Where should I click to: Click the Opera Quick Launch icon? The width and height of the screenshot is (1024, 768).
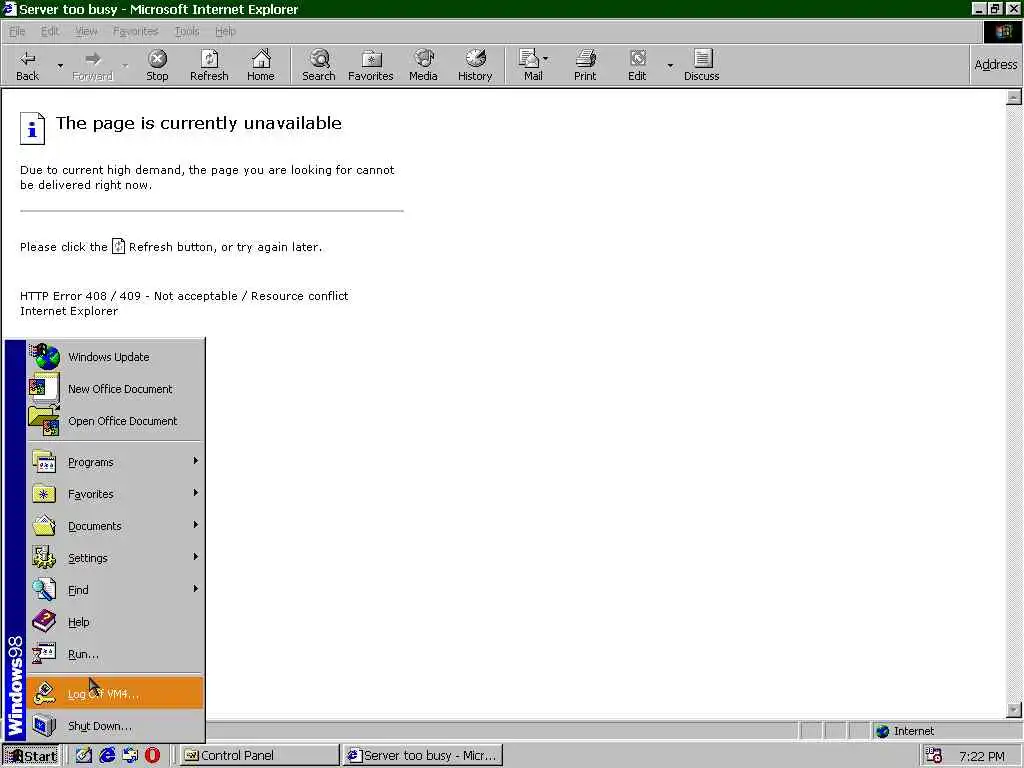click(152, 755)
